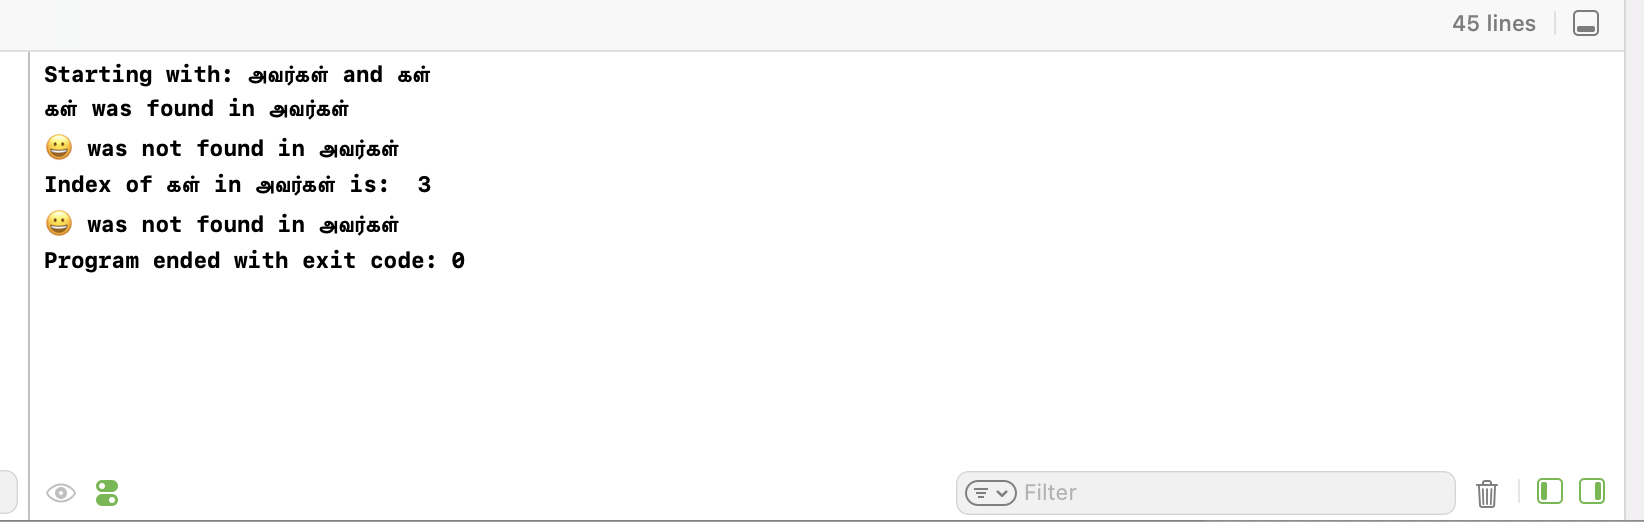Click the grinning emoji above Program ended line
This screenshot has width=1644, height=522.
(x=59, y=223)
